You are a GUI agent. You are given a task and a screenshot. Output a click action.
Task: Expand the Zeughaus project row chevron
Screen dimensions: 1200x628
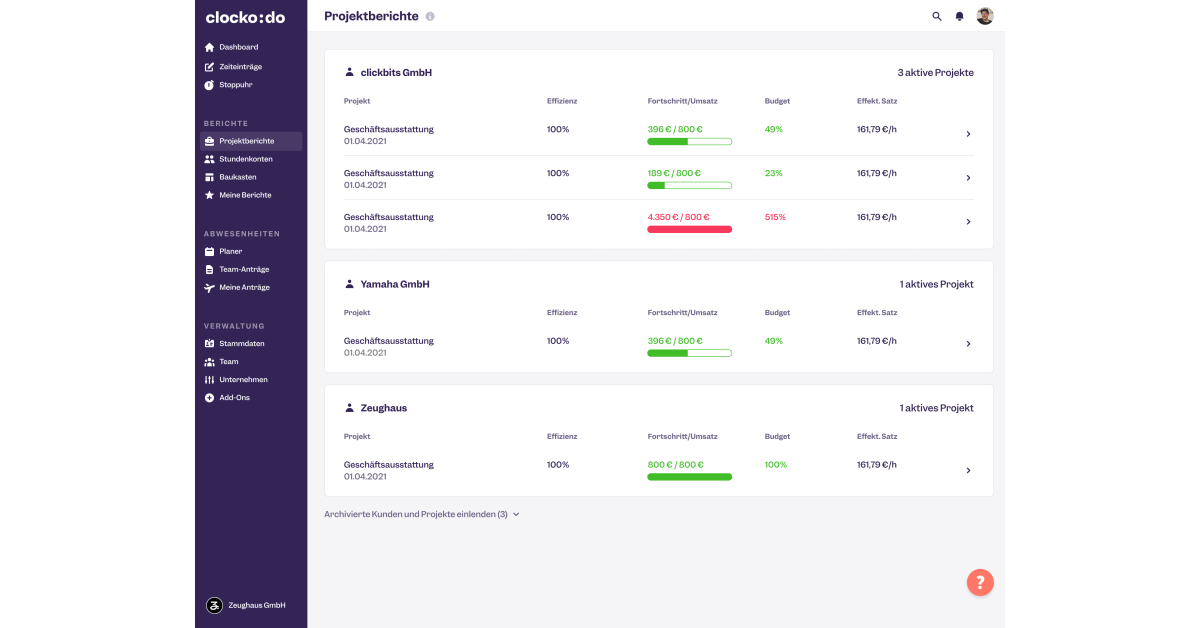pyautogui.click(x=968, y=470)
